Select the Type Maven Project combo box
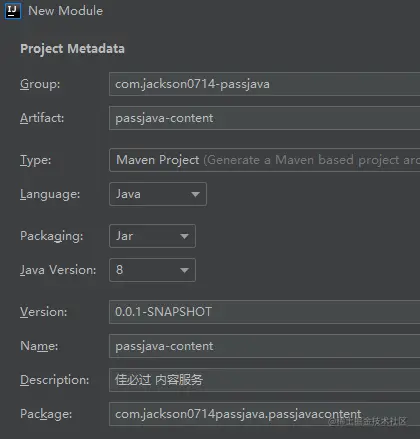This screenshot has height=439, width=420. [265, 160]
